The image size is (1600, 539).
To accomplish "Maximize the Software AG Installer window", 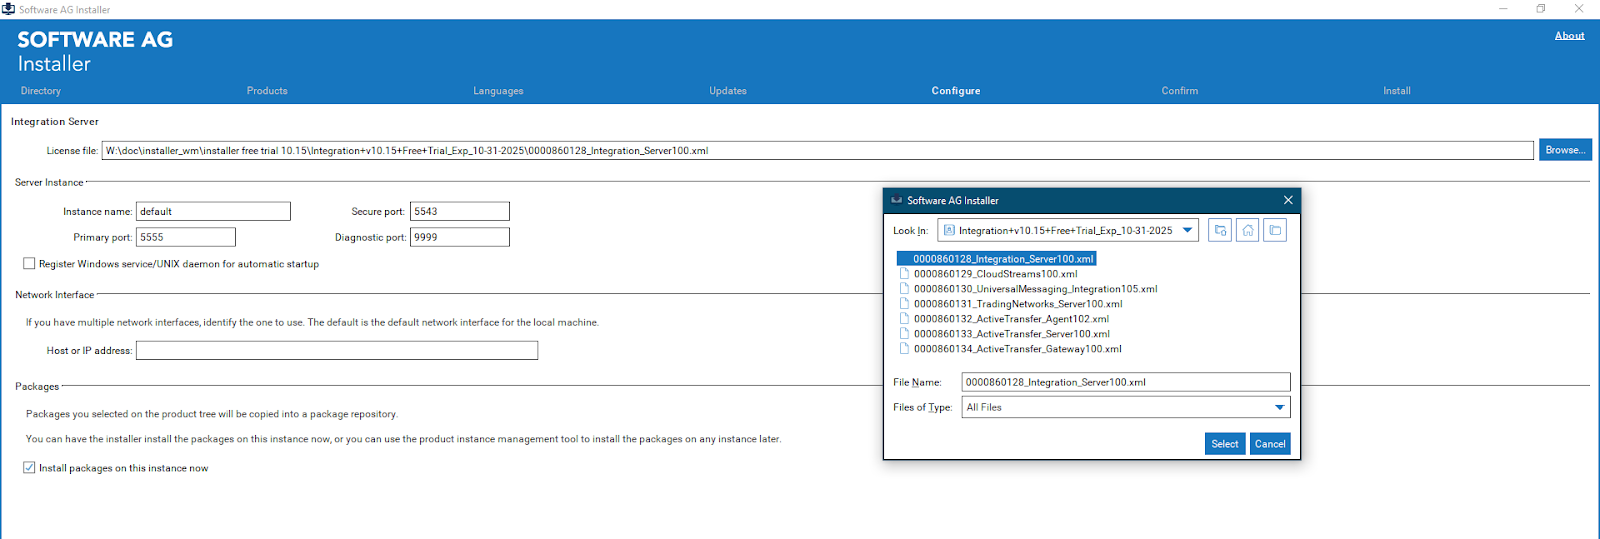I will point(1541,9).
